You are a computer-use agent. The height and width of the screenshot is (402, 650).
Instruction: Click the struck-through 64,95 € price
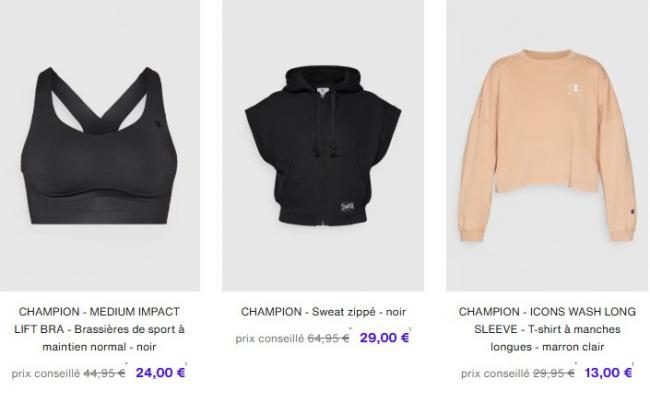point(328,338)
